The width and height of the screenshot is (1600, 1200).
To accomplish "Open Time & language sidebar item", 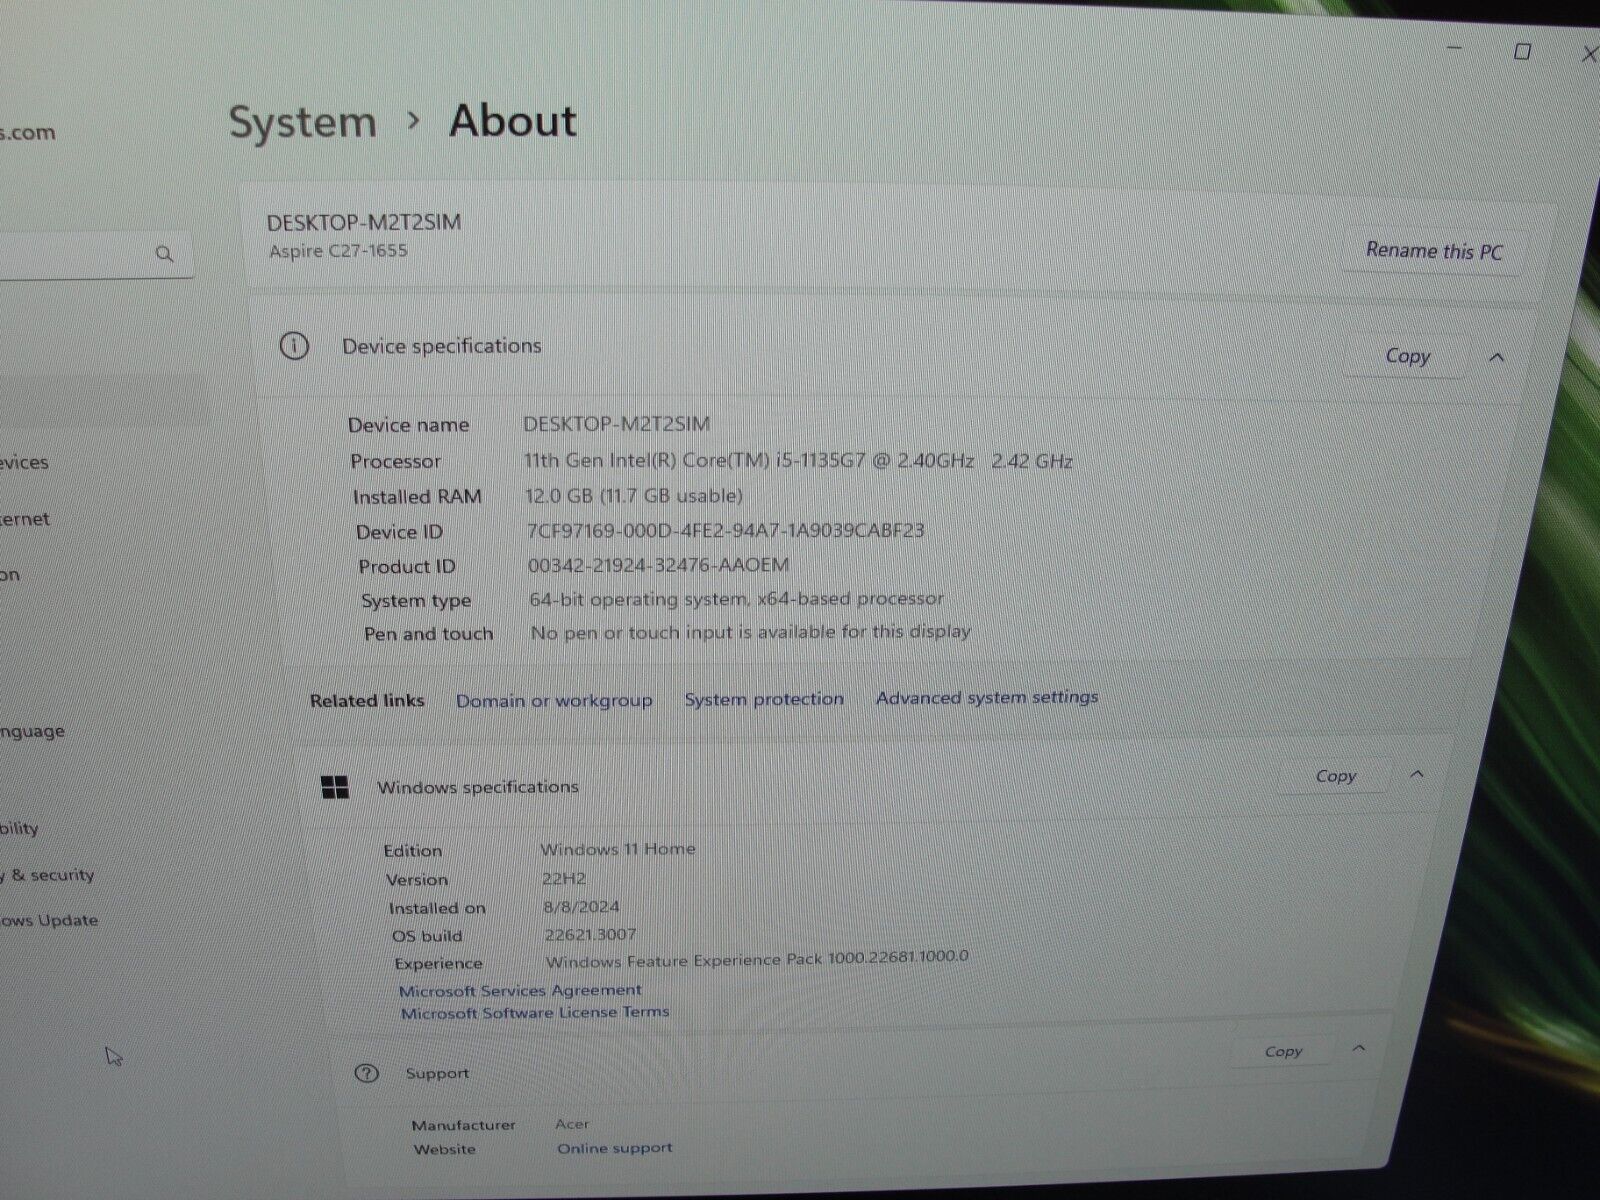I will [32, 732].
